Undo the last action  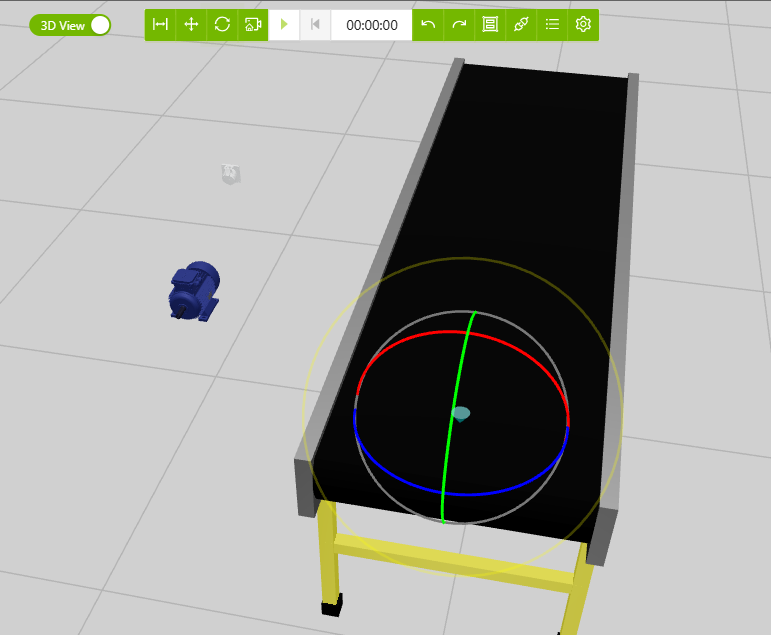pos(428,25)
